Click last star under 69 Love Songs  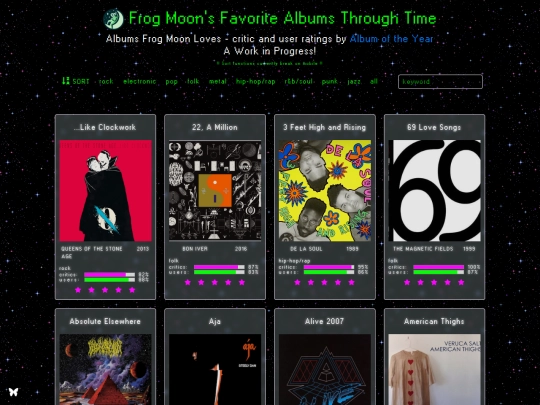[x=461, y=282]
